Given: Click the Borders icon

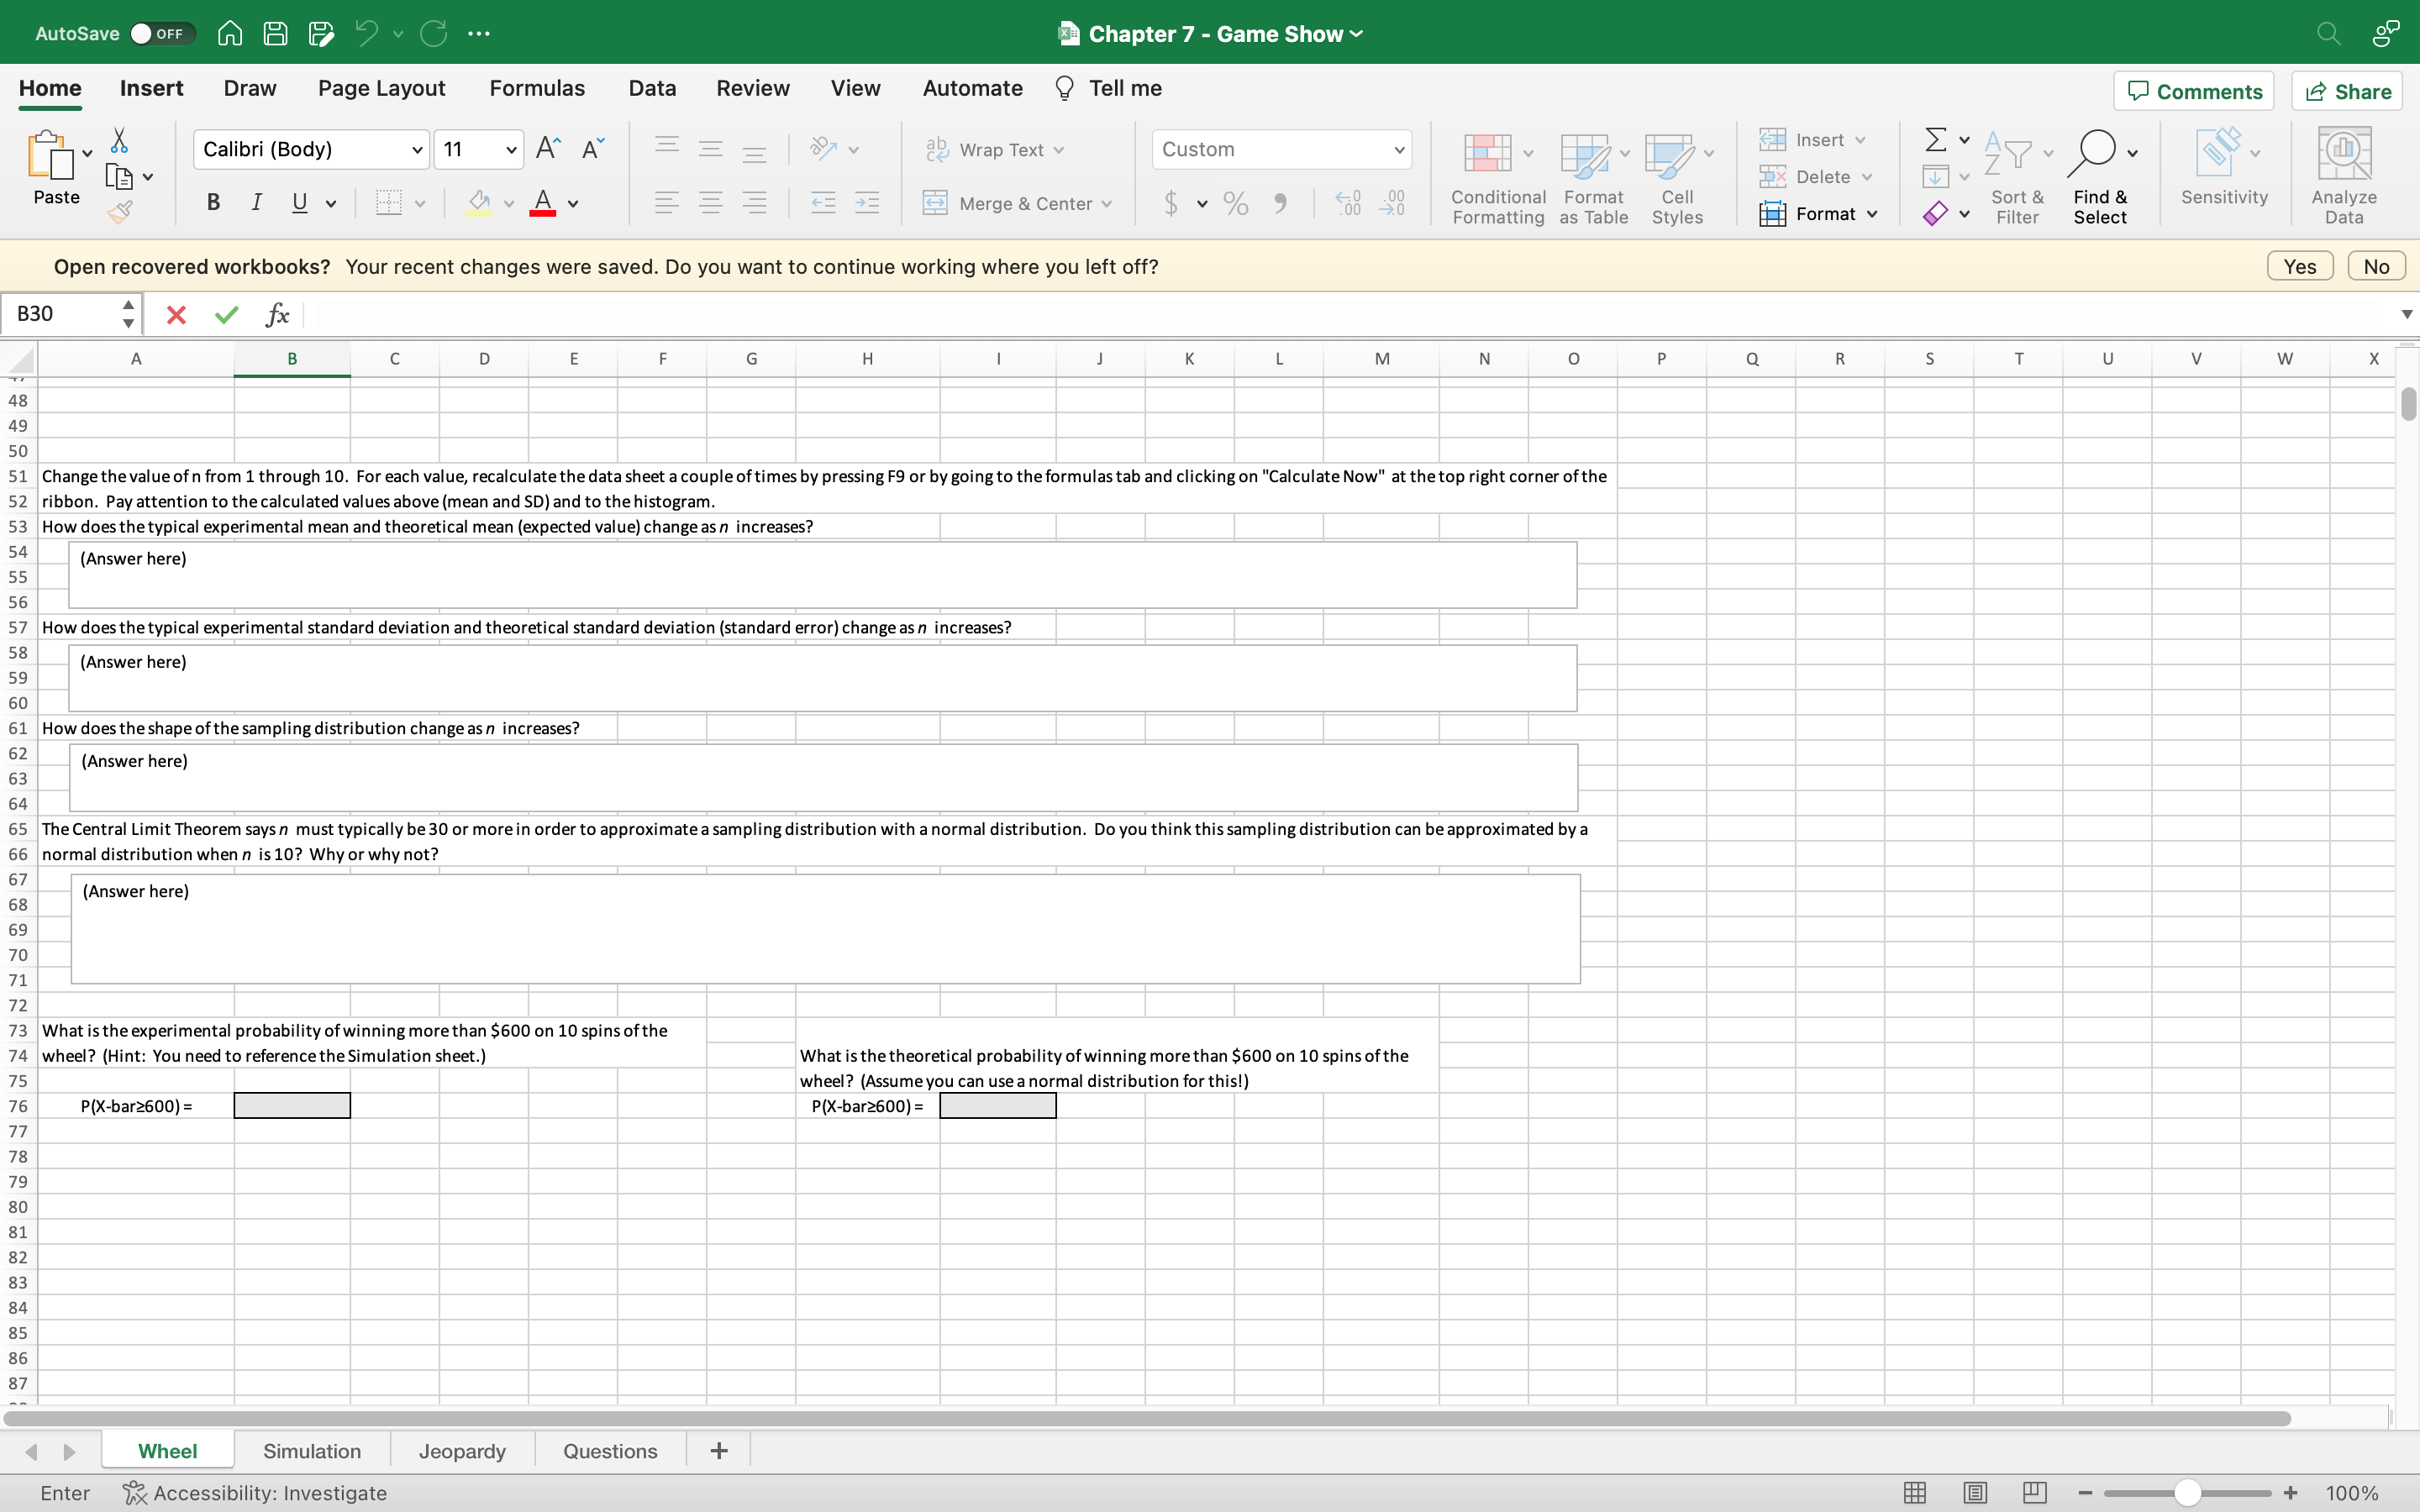Looking at the screenshot, I should 388,203.
